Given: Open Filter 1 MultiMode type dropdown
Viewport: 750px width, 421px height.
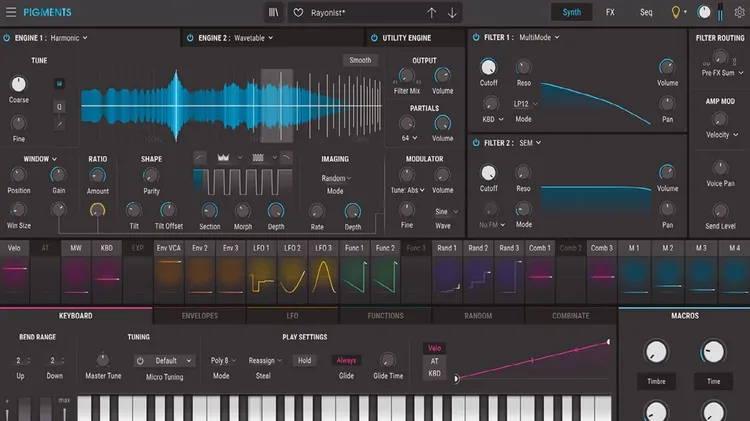Looking at the screenshot, I should tap(539, 37).
